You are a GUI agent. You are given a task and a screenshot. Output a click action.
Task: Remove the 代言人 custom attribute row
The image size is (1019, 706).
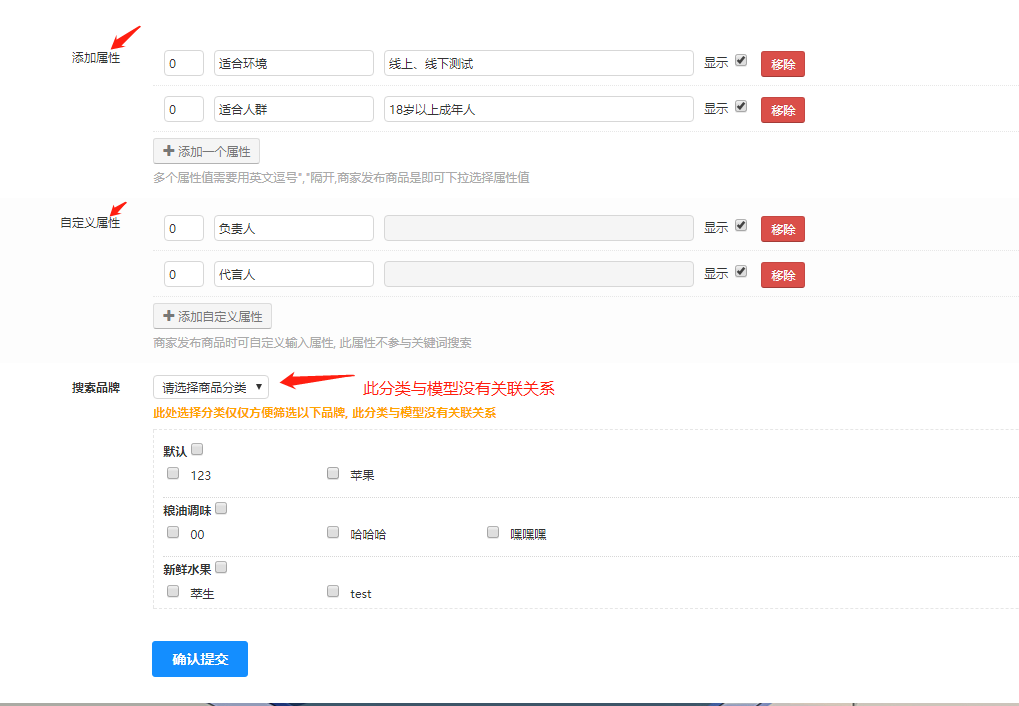(782, 275)
